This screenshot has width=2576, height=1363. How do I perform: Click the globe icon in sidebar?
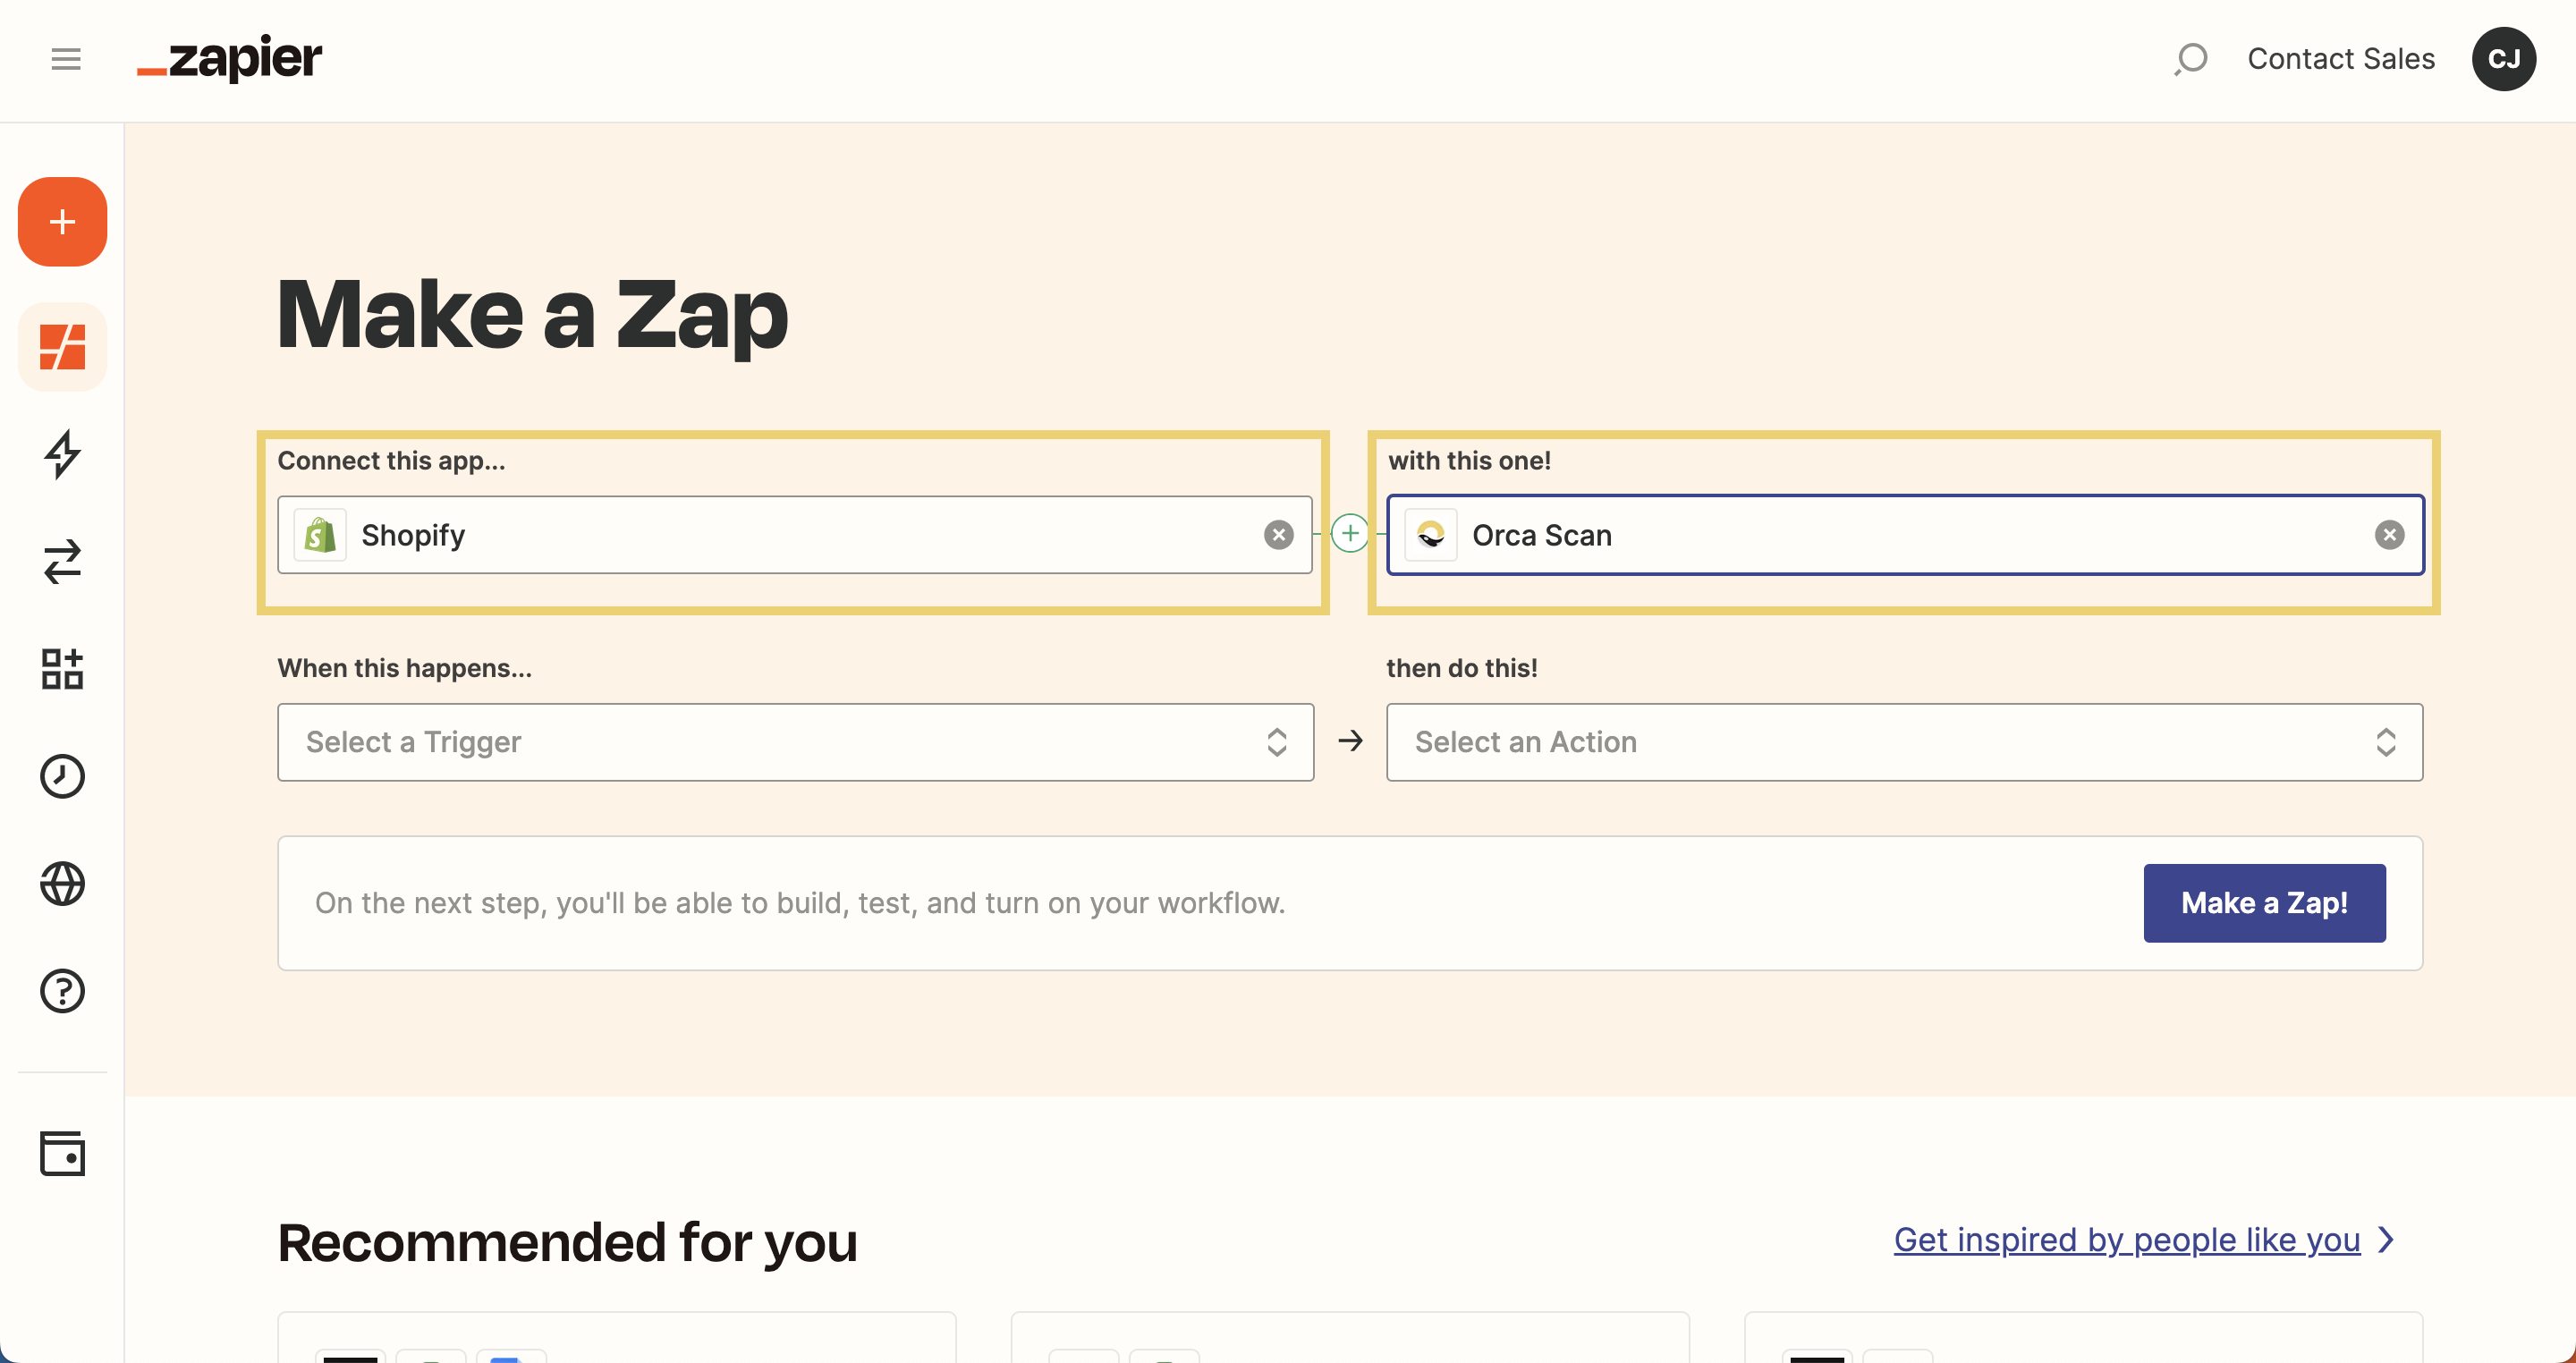pyautogui.click(x=62, y=885)
